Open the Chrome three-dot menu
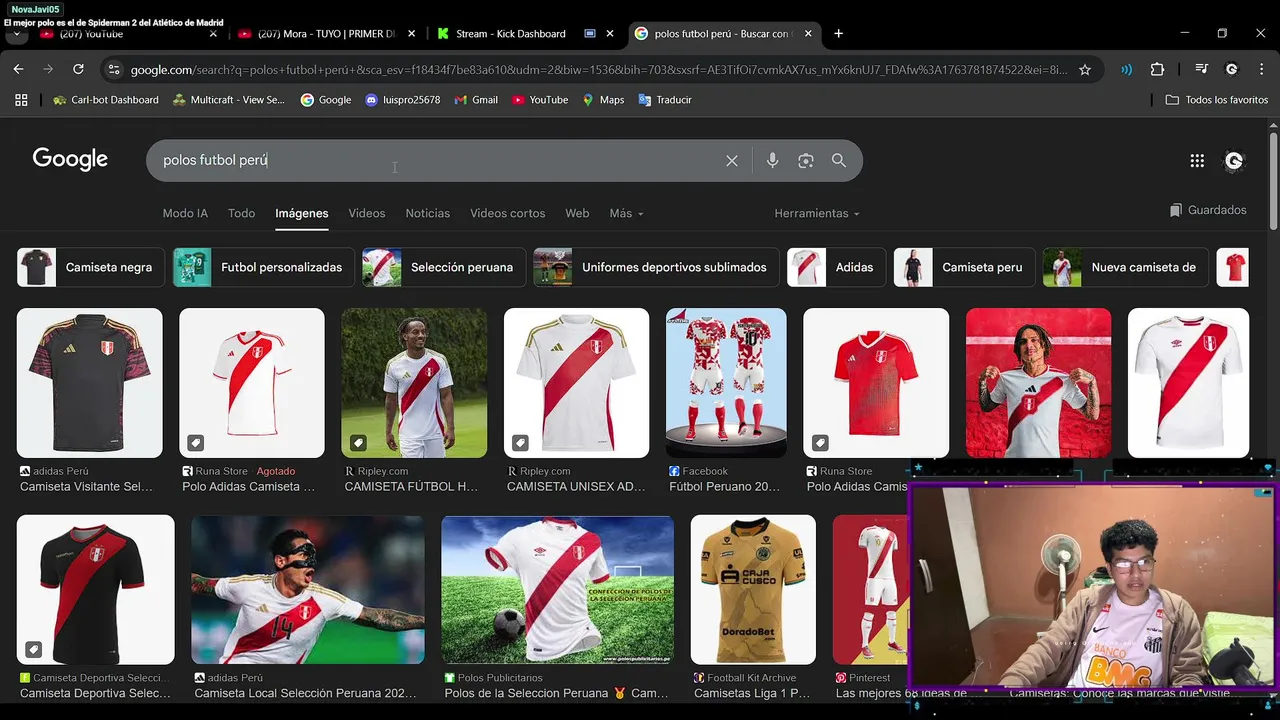 [1262, 69]
